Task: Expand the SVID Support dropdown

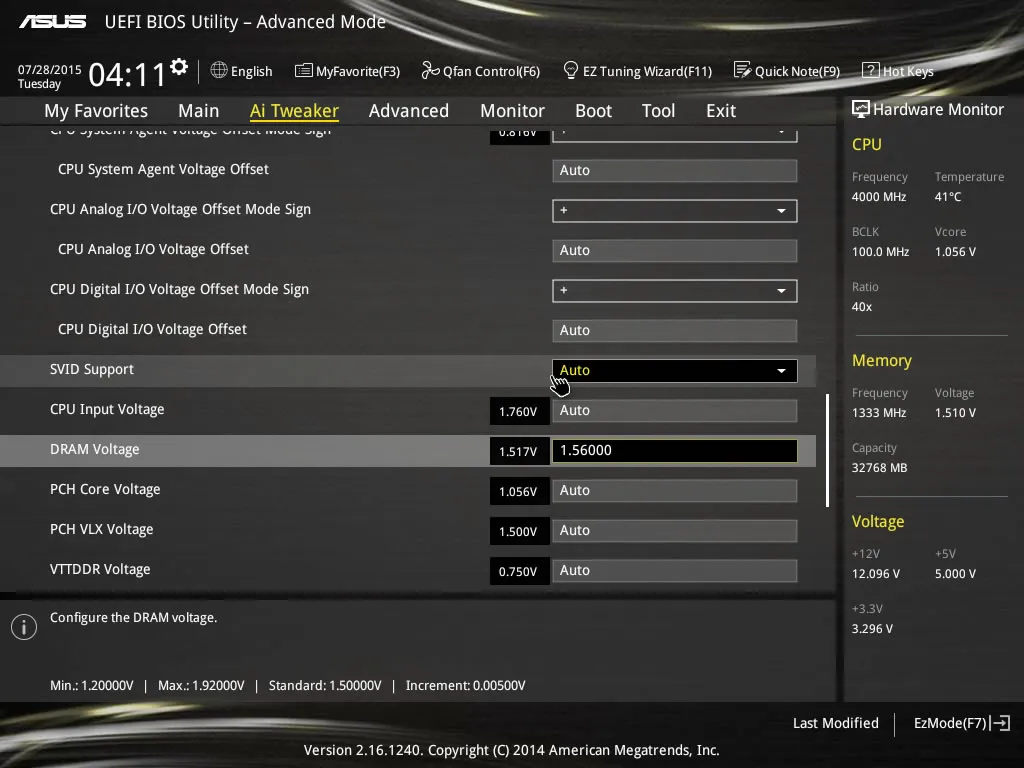Action: 675,370
